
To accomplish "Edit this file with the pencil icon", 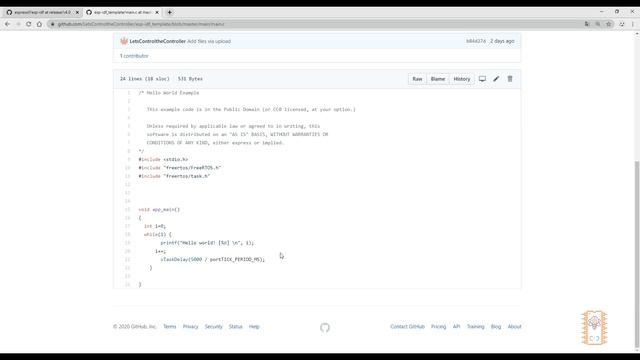I will [496, 79].
